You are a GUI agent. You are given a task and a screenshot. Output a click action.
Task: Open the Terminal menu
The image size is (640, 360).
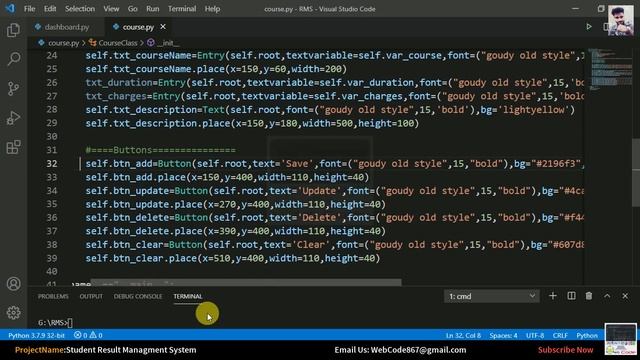coord(182,9)
